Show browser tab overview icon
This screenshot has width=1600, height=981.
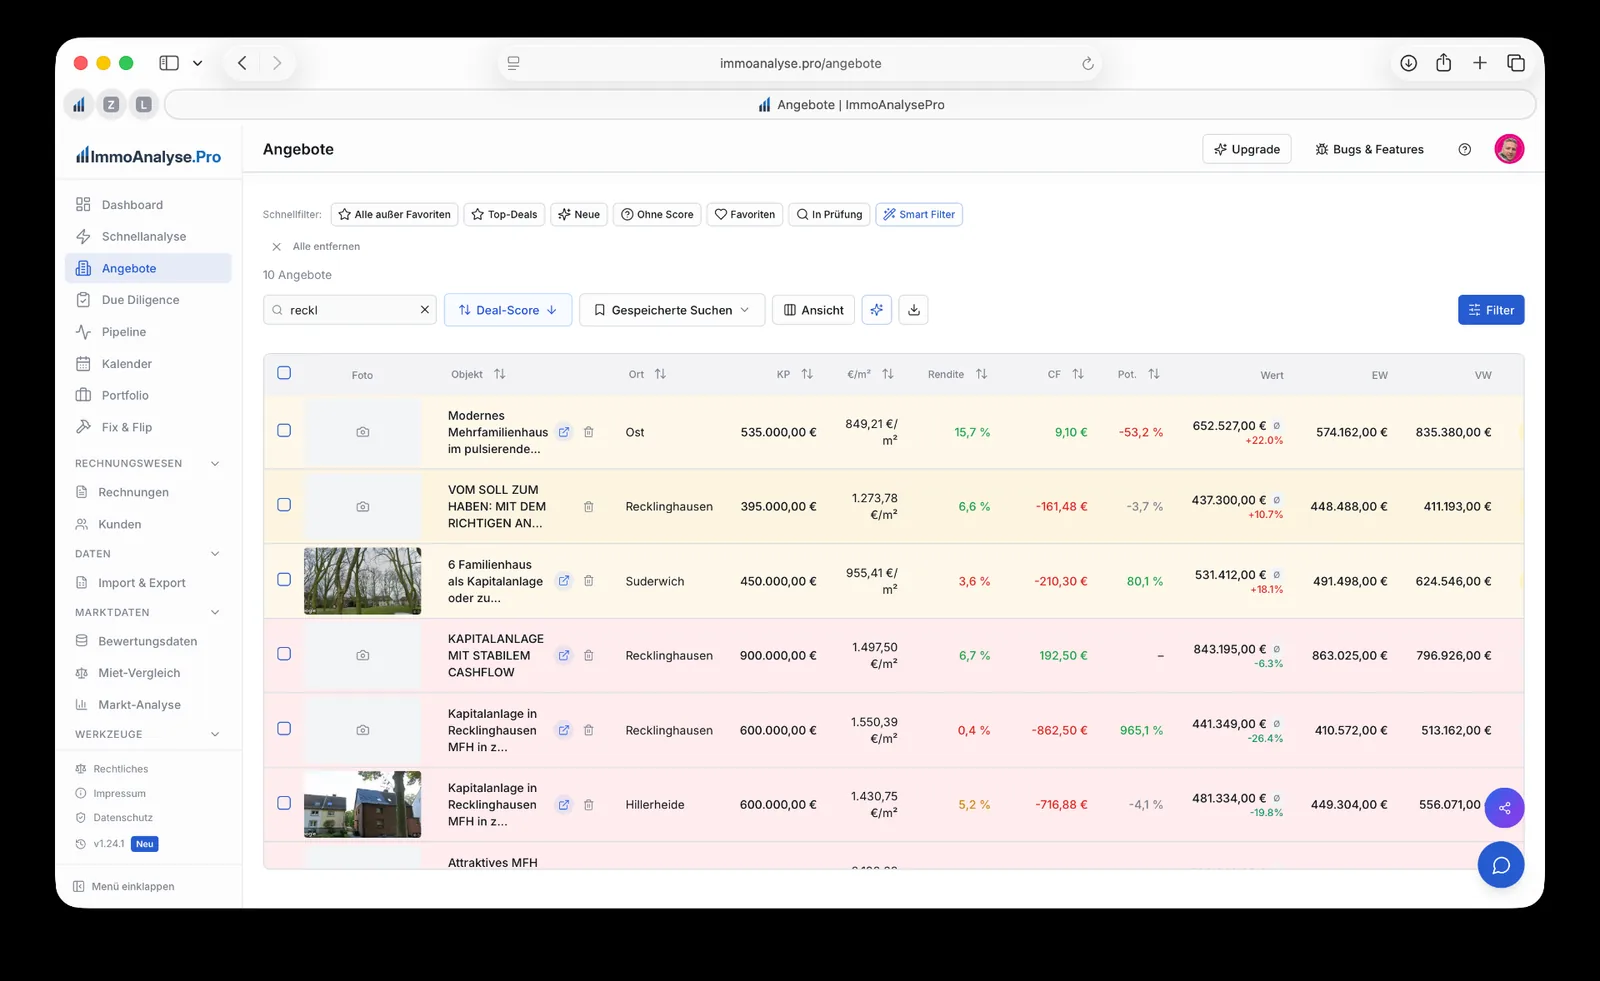[1516, 63]
